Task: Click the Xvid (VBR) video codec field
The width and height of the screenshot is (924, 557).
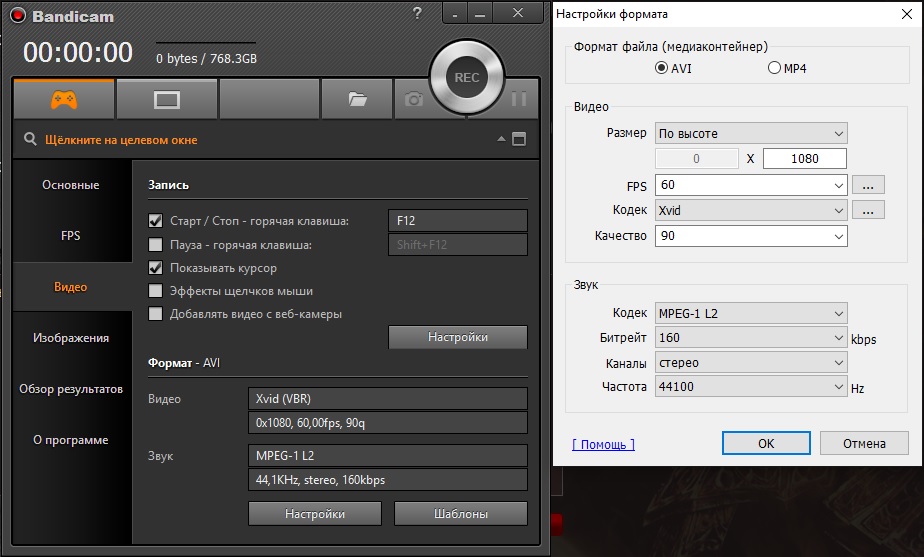Action: (388, 398)
